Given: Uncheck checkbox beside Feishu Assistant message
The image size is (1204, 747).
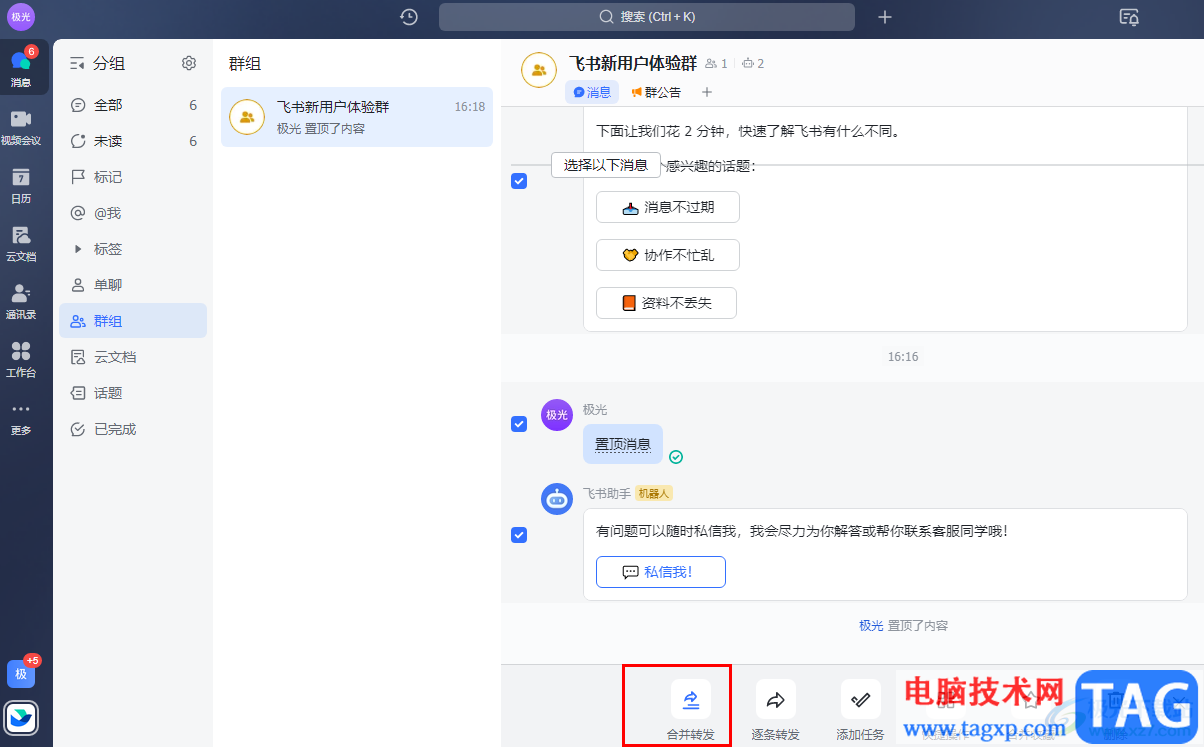Looking at the screenshot, I should (x=519, y=535).
